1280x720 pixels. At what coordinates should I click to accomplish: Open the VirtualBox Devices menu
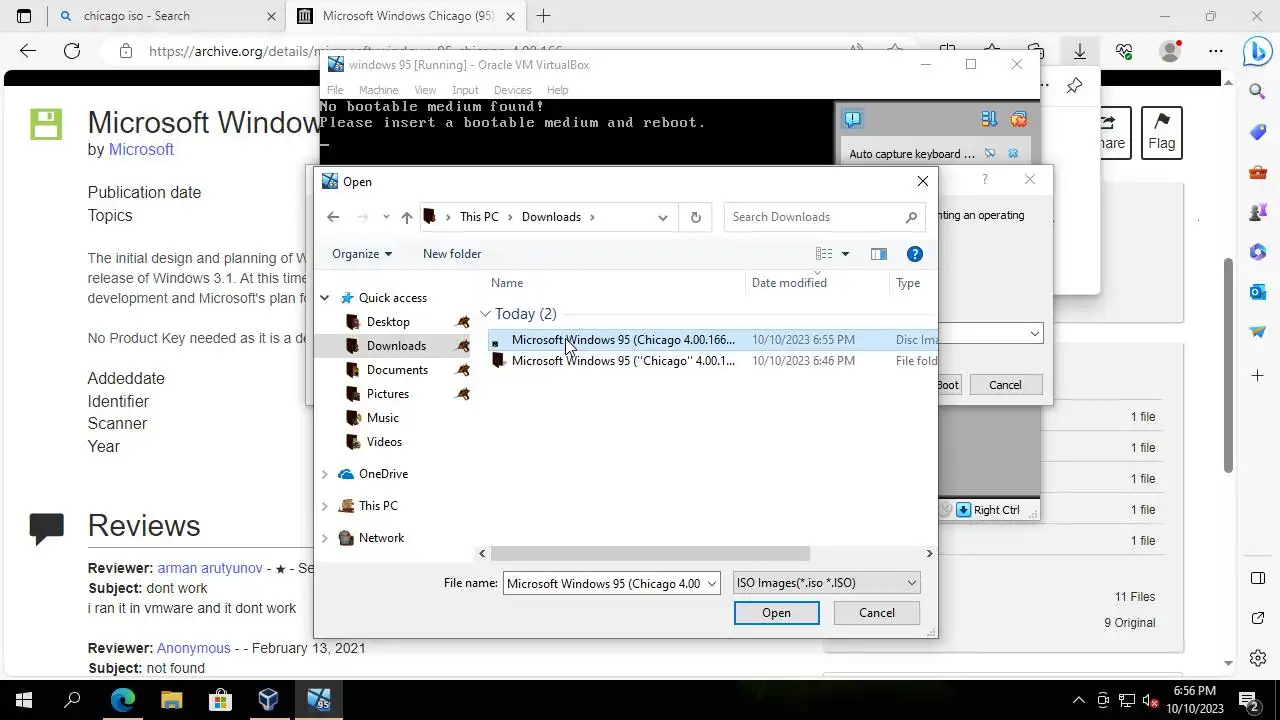pos(512,90)
